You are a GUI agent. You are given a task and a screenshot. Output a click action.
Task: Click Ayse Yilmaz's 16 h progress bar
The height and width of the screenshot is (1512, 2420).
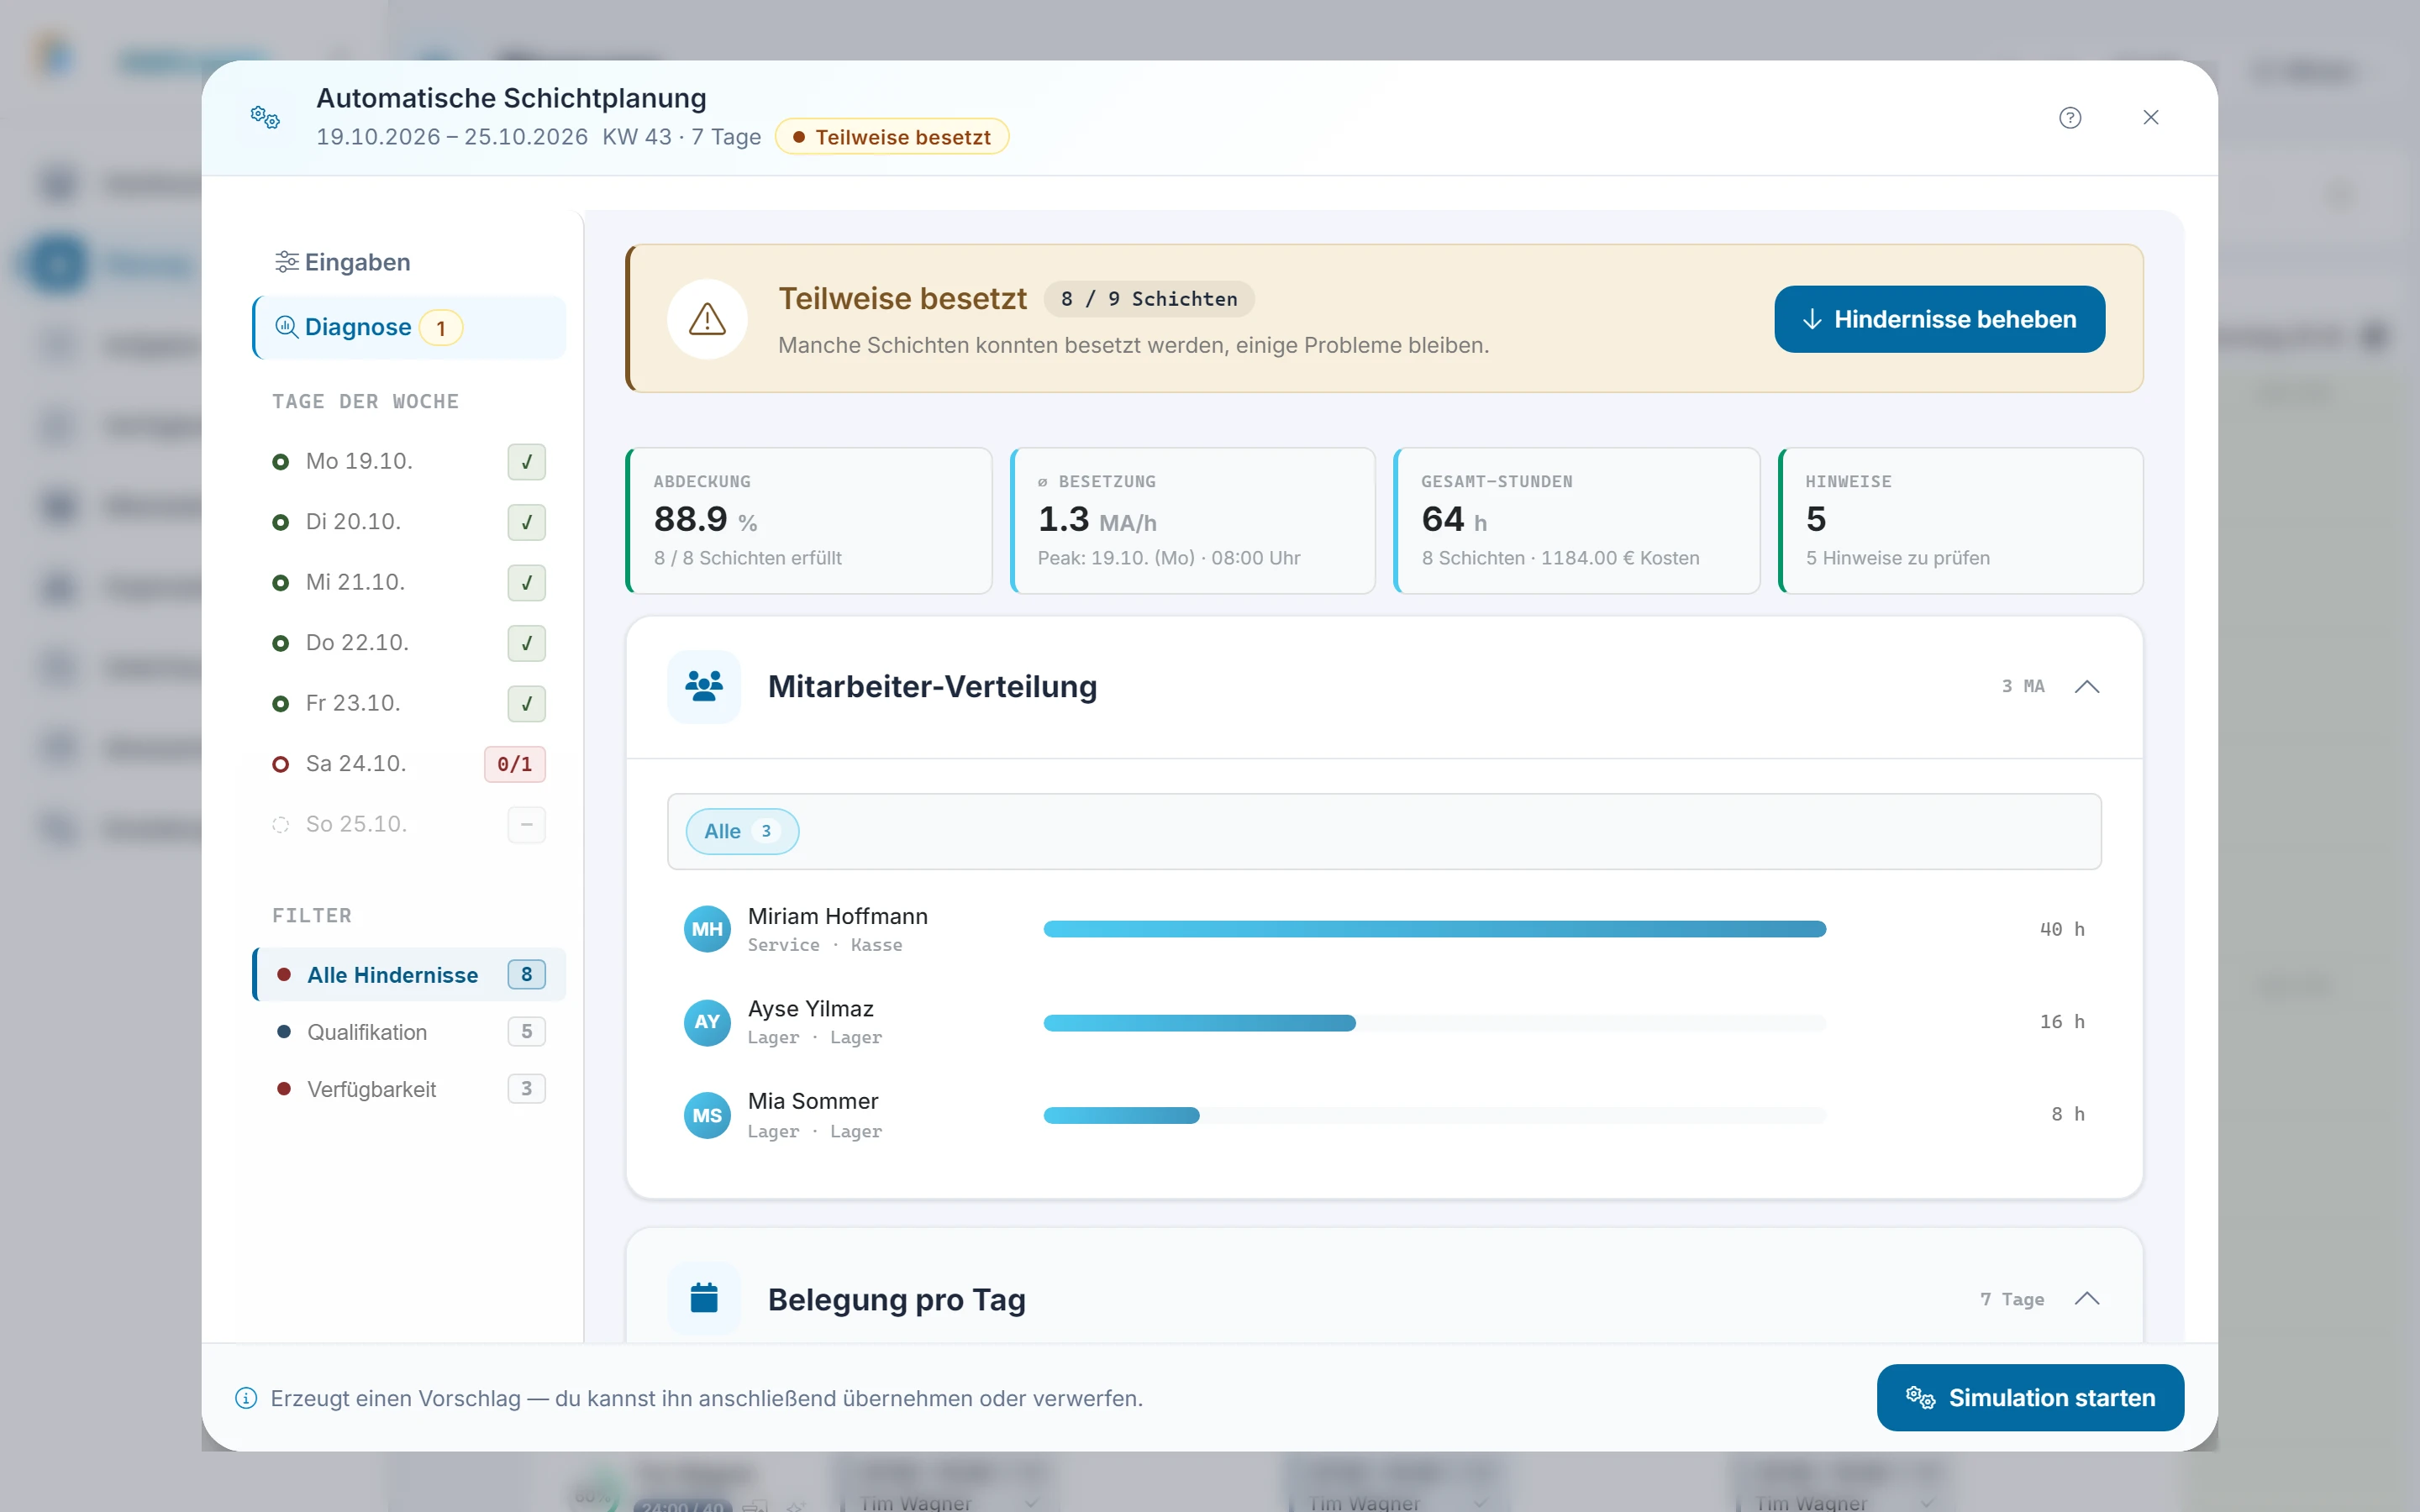[1434, 1022]
